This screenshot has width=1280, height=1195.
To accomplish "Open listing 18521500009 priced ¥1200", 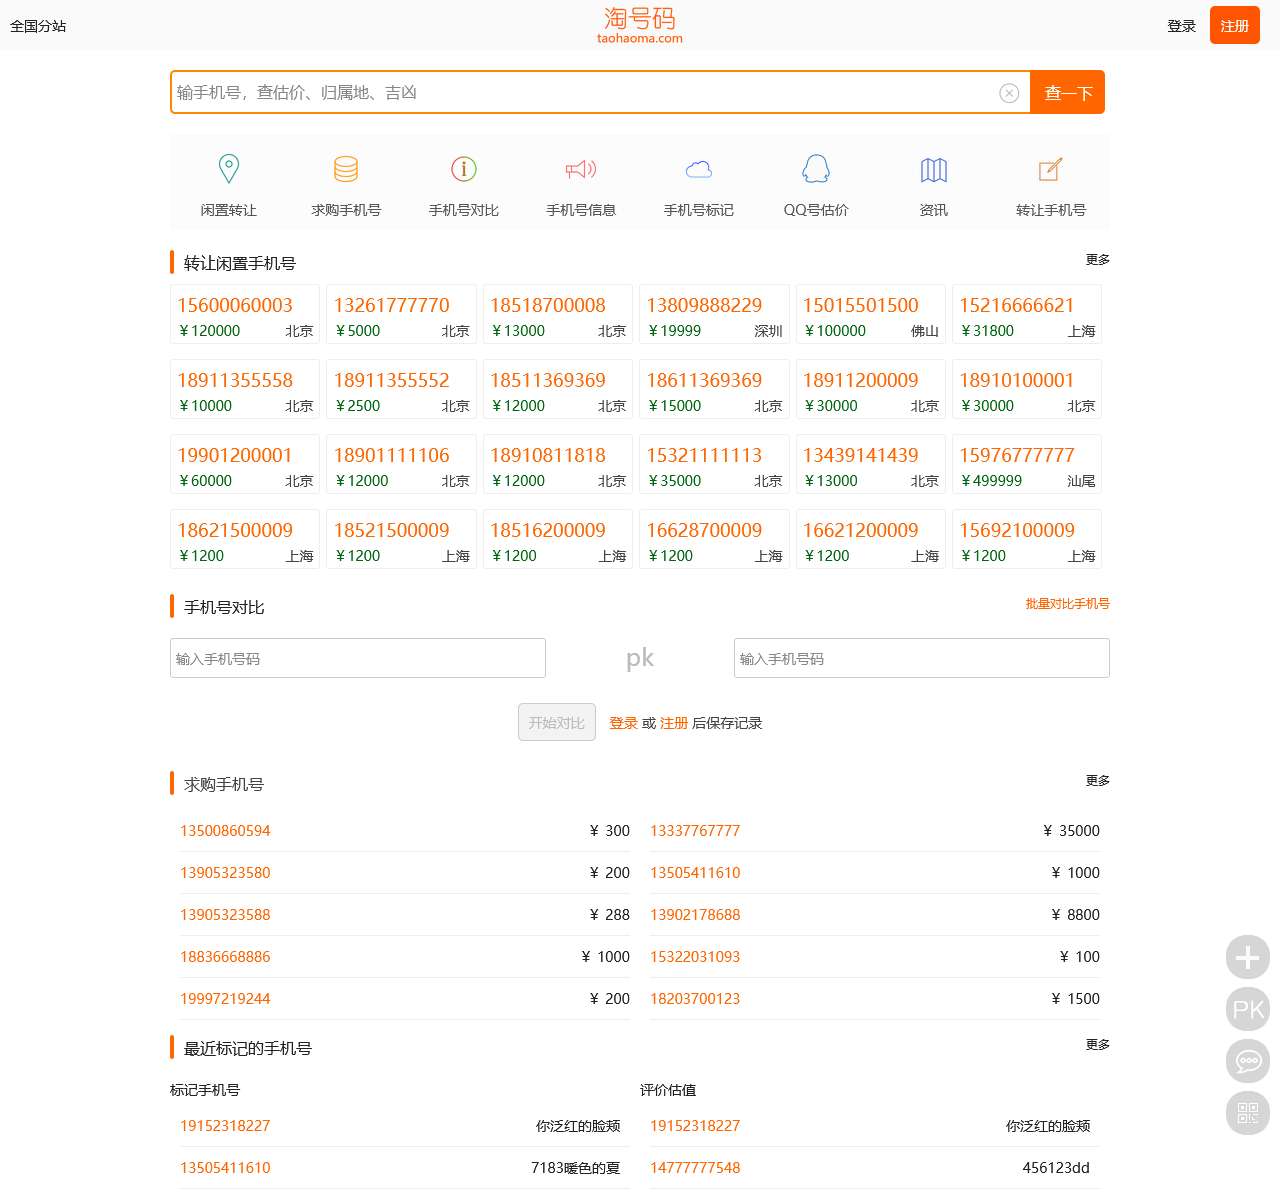I will (401, 540).
